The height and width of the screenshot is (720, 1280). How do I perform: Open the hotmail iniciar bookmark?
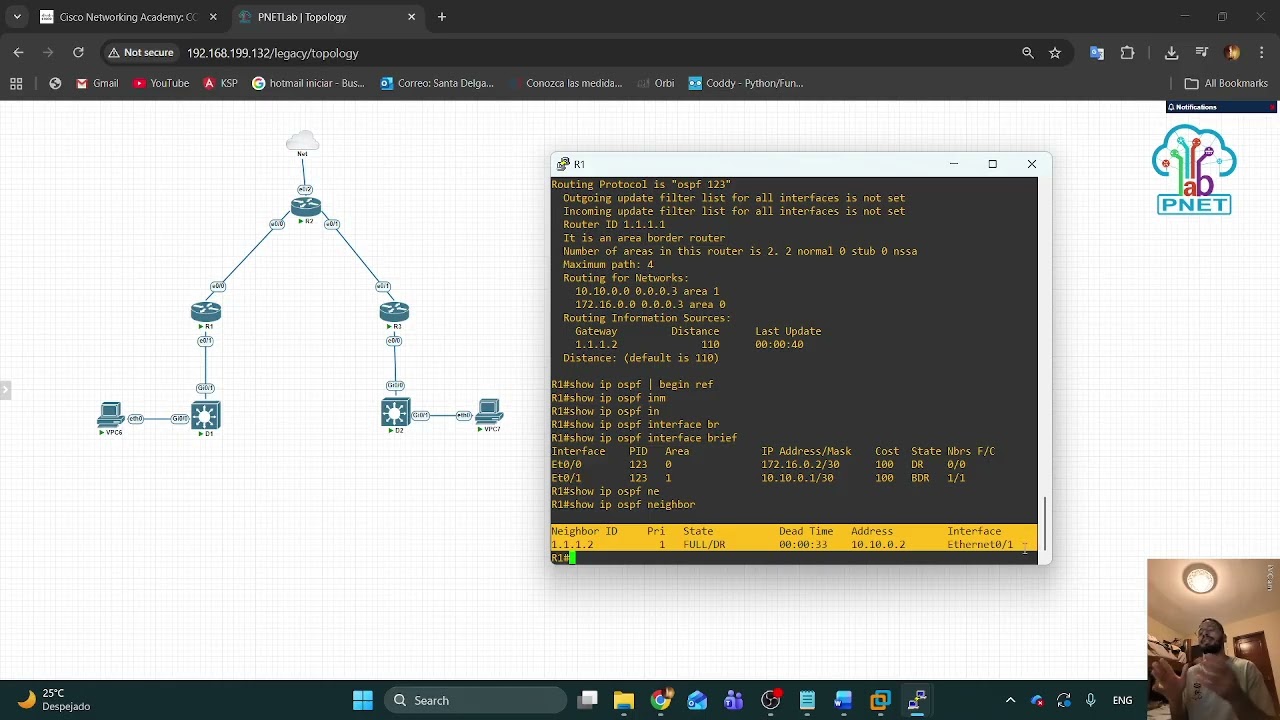[308, 83]
